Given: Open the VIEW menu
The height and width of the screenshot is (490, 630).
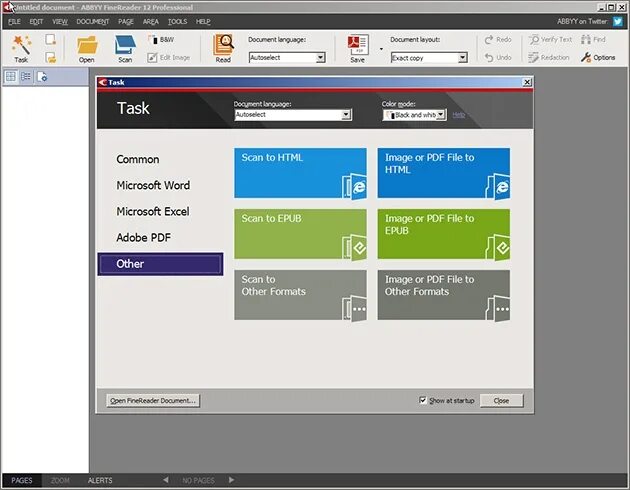Looking at the screenshot, I should [x=60, y=22].
